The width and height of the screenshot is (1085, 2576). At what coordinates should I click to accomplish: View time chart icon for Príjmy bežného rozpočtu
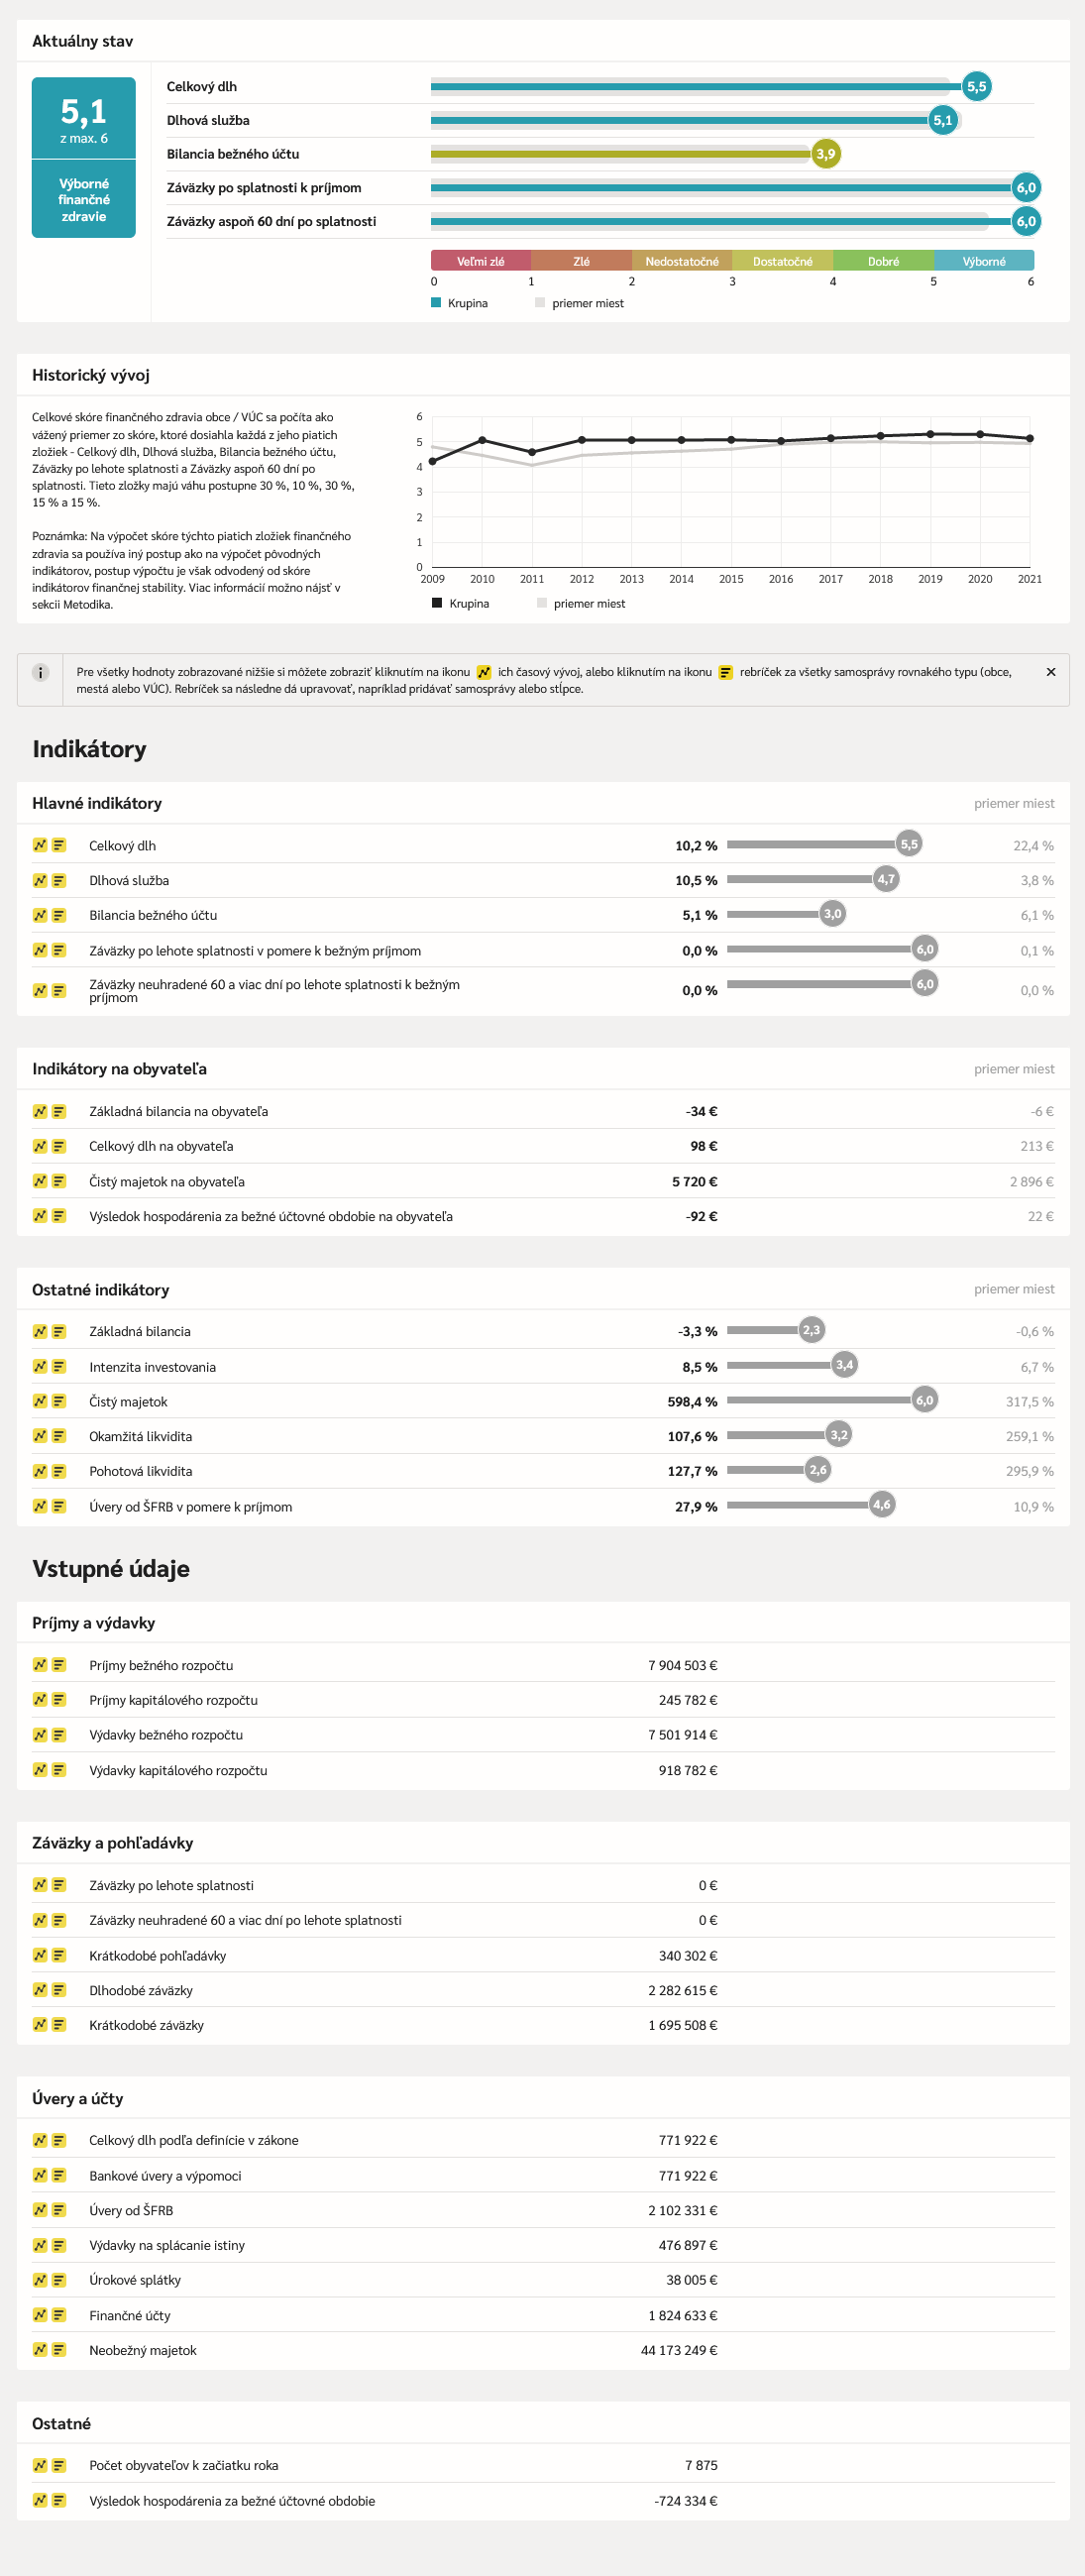pyautogui.click(x=40, y=1665)
